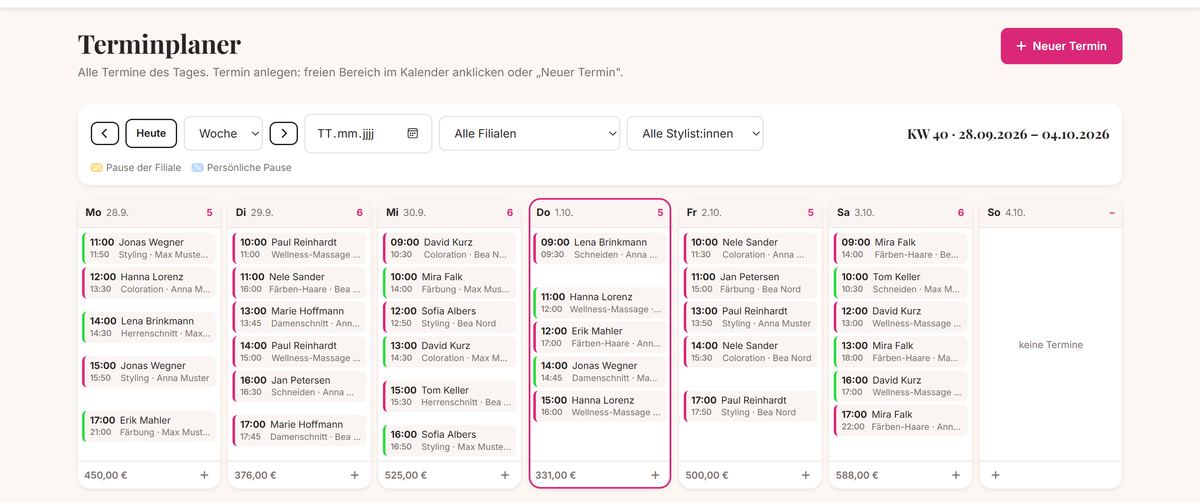Add appointment plus in Thursday footer
The image size is (1200, 502).
click(655, 475)
